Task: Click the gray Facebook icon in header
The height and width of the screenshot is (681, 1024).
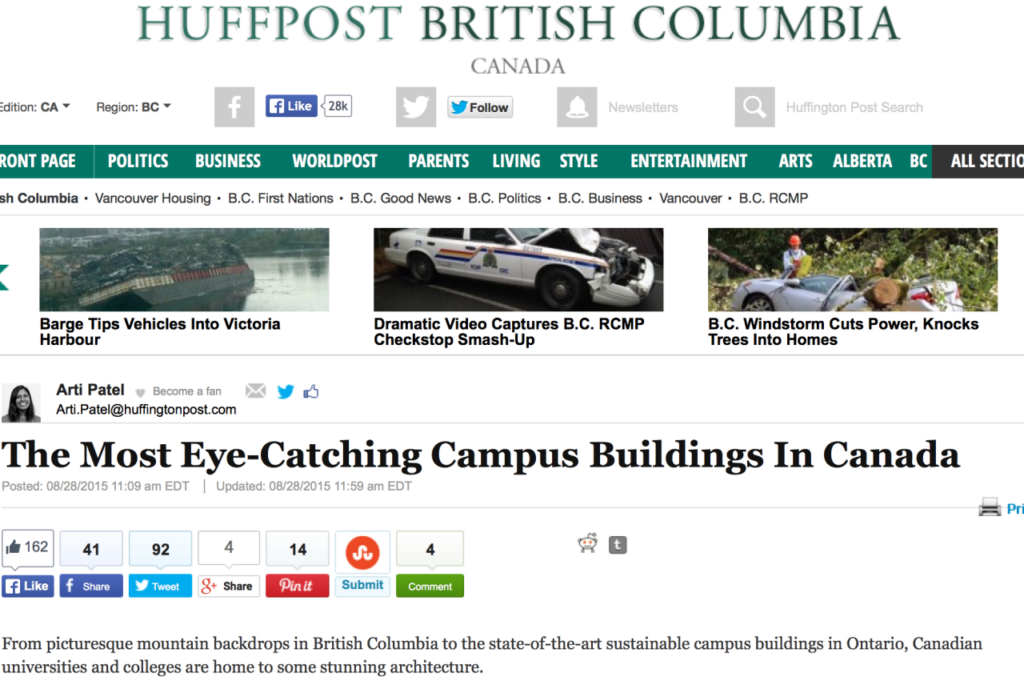Action: (234, 106)
